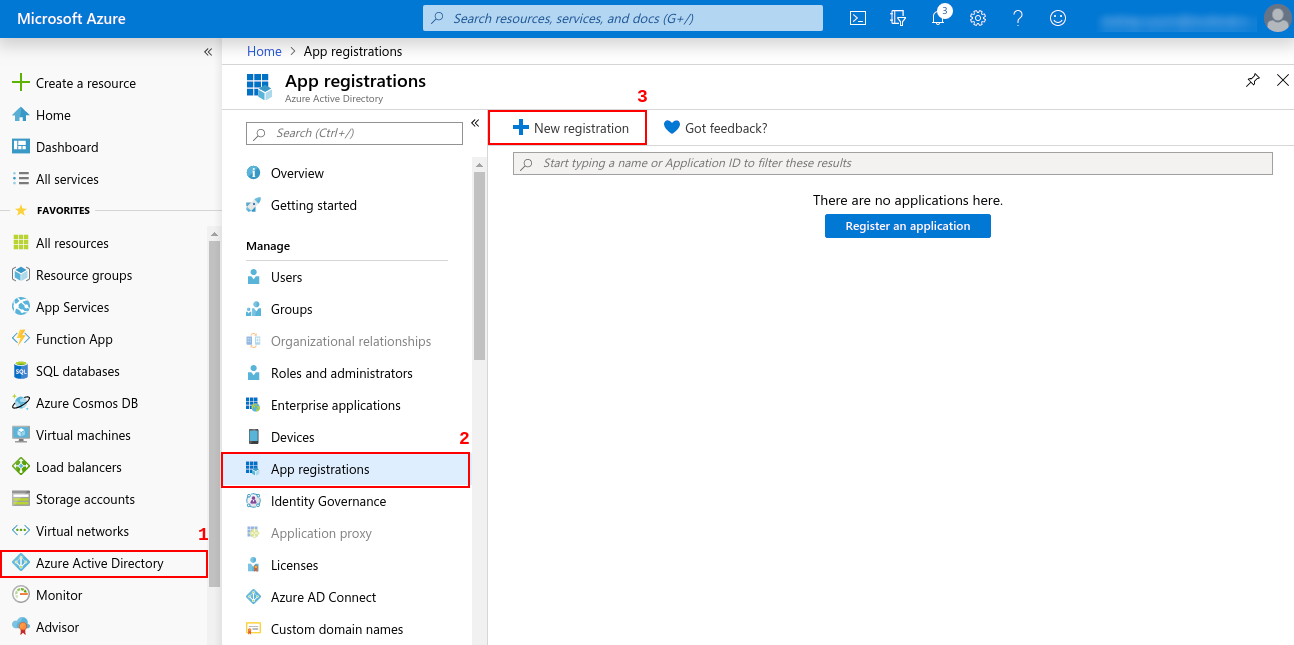Click the New registration button
This screenshot has width=1294, height=645.
coord(569,128)
